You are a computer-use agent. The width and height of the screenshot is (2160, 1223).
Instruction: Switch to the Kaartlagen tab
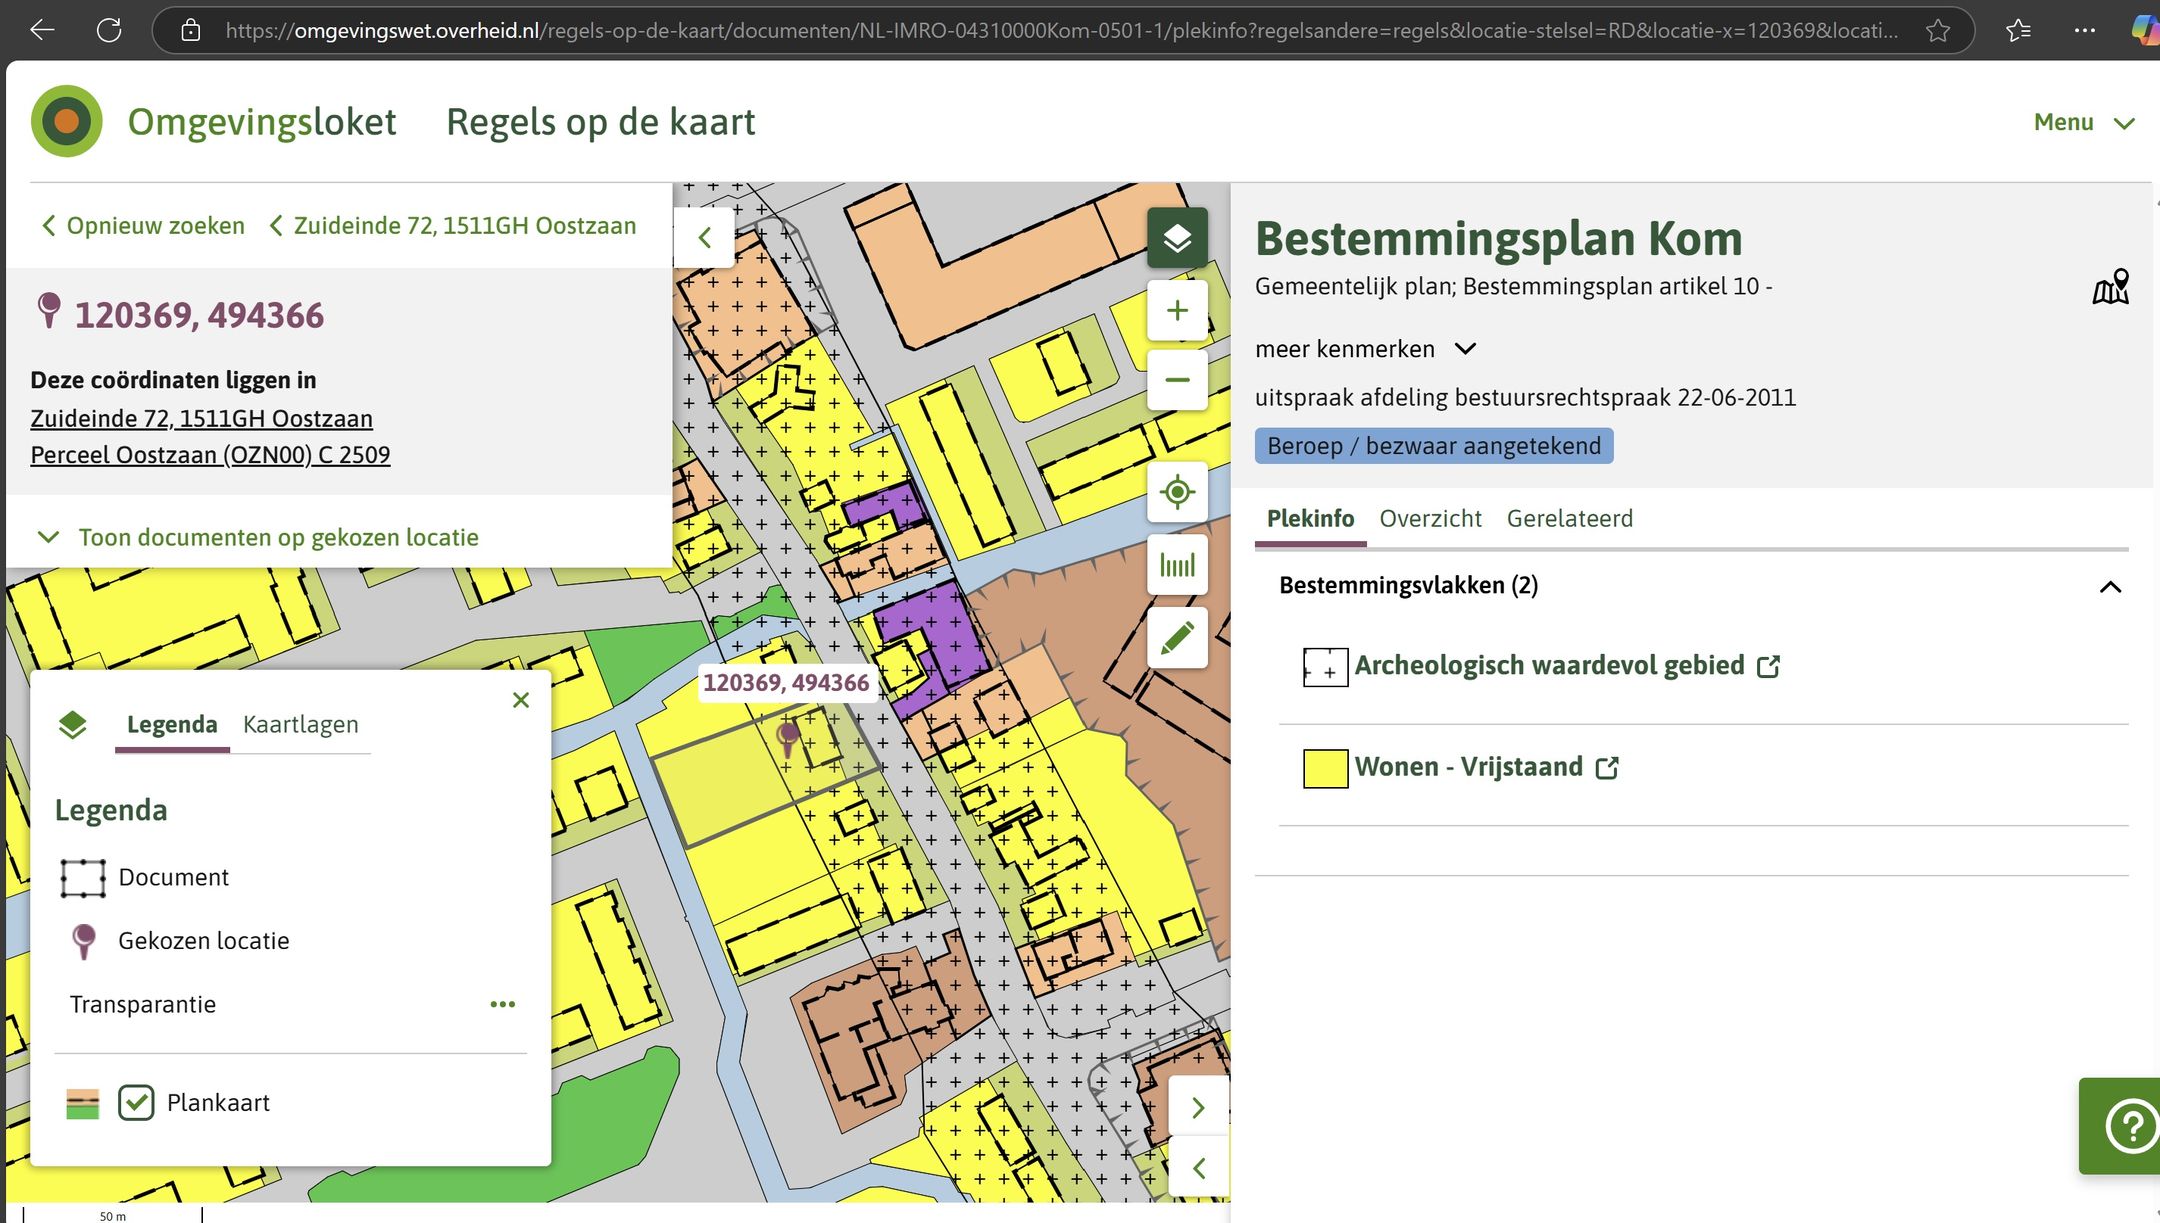coord(300,724)
